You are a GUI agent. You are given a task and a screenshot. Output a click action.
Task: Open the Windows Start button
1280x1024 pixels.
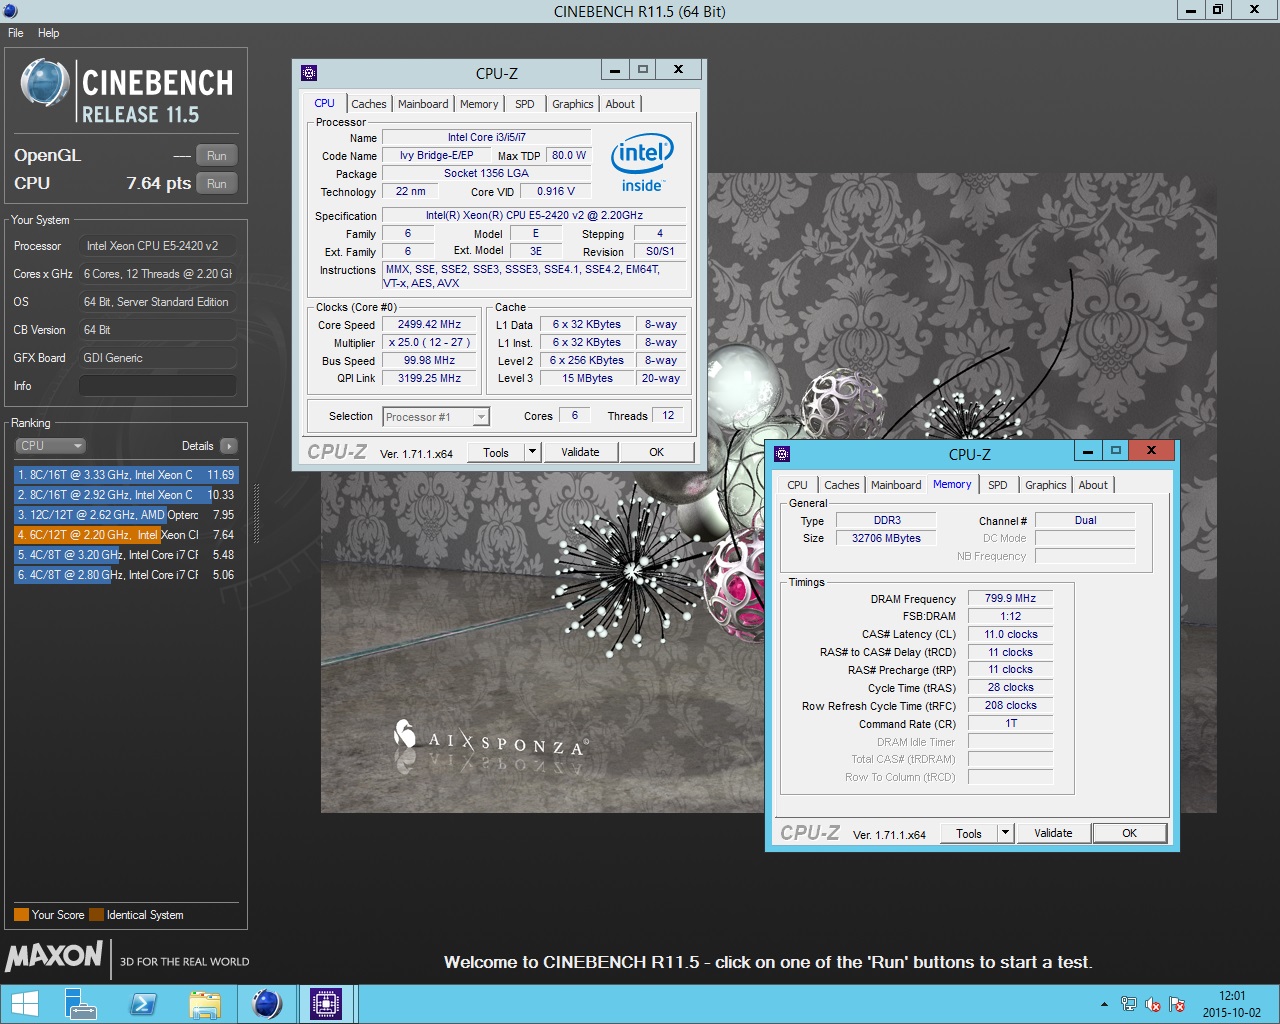point(25,1004)
